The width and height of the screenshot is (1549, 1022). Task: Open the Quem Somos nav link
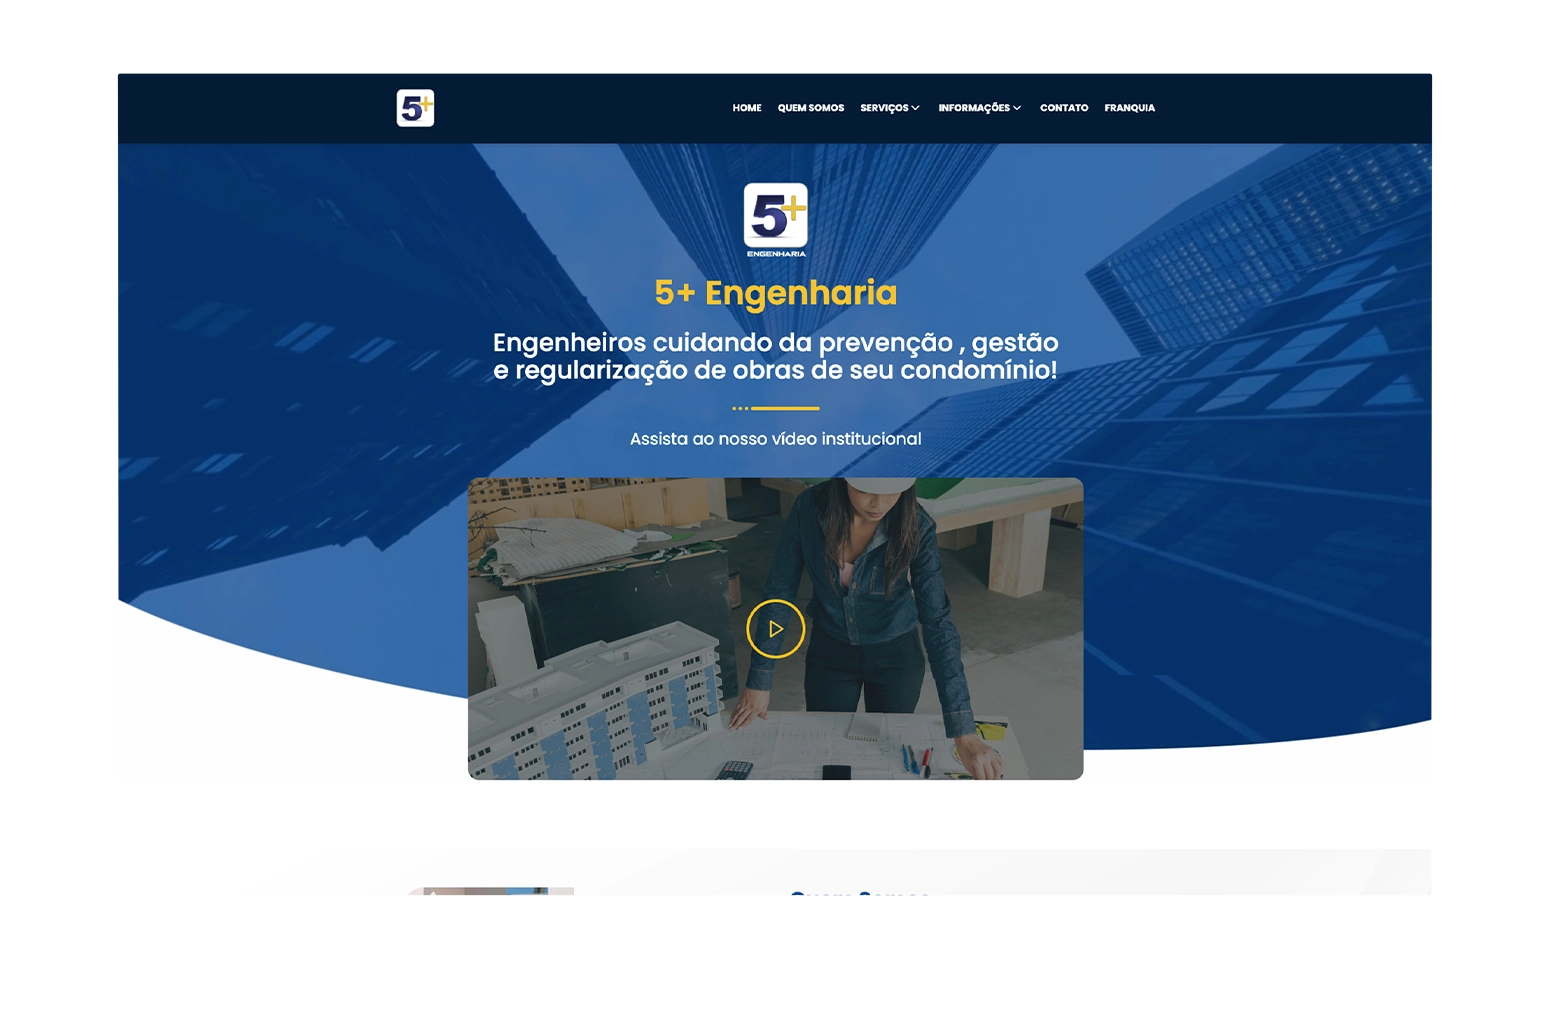pos(810,108)
